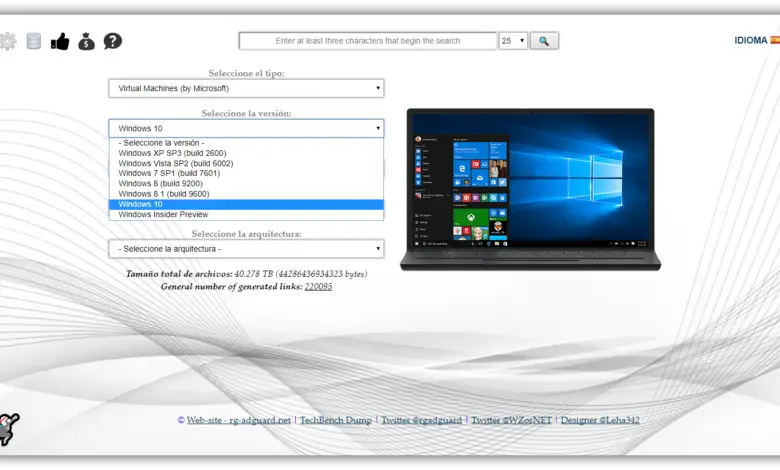Focus the search text field

[x=368, y=41]
